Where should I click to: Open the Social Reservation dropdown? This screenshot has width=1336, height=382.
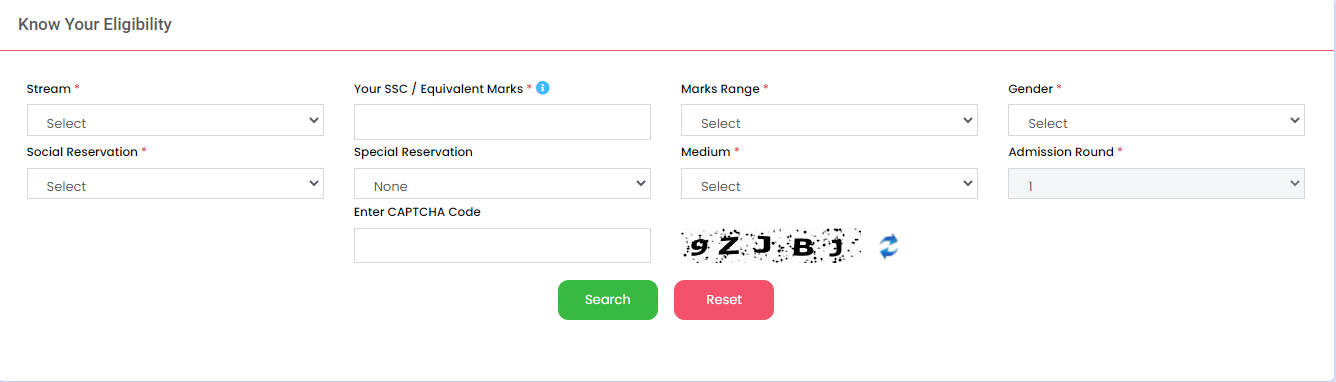[175, 184]
